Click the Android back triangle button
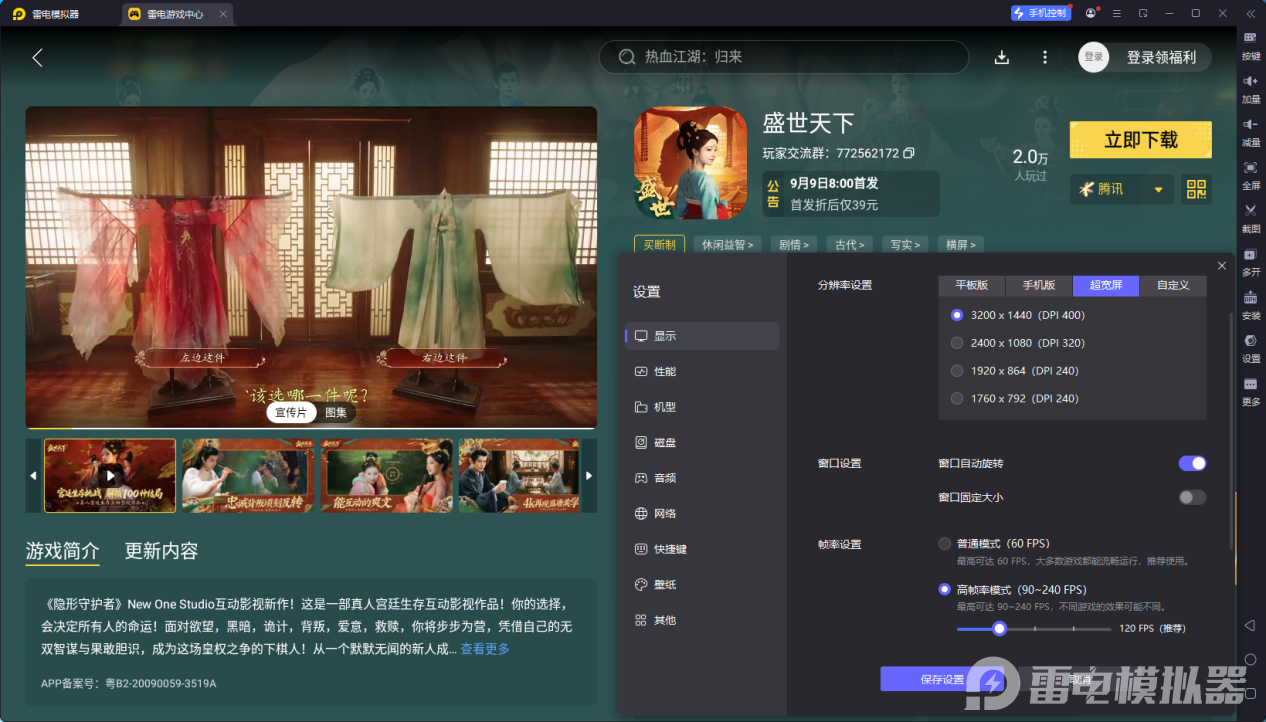Screen dimensions: 1266x722 (x=1250, y=626)
